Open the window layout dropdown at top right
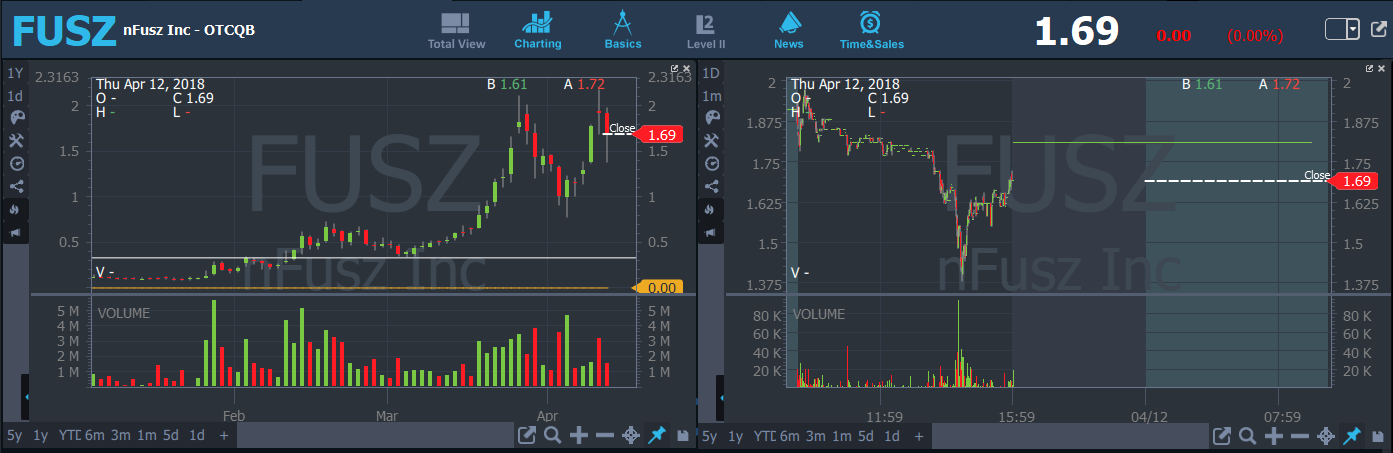Viewport: 1393px width, 453px height. 1343,29
